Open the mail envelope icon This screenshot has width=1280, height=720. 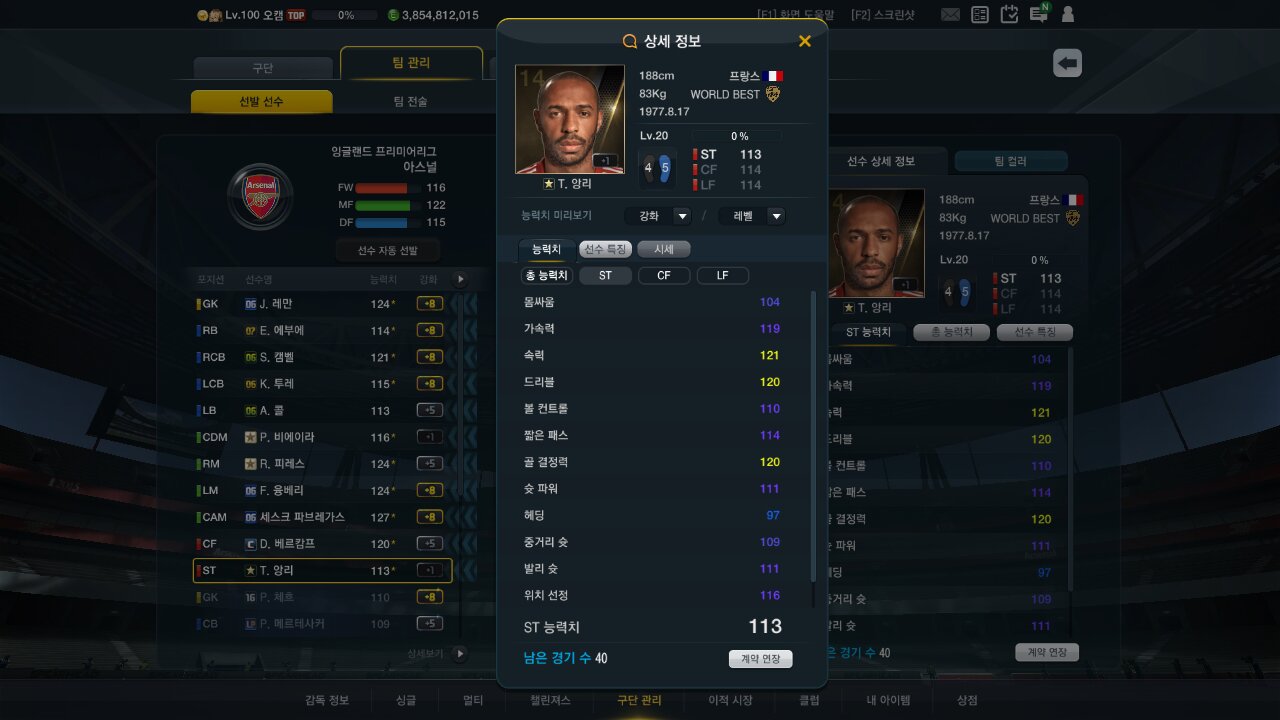[x=950, y=15]
